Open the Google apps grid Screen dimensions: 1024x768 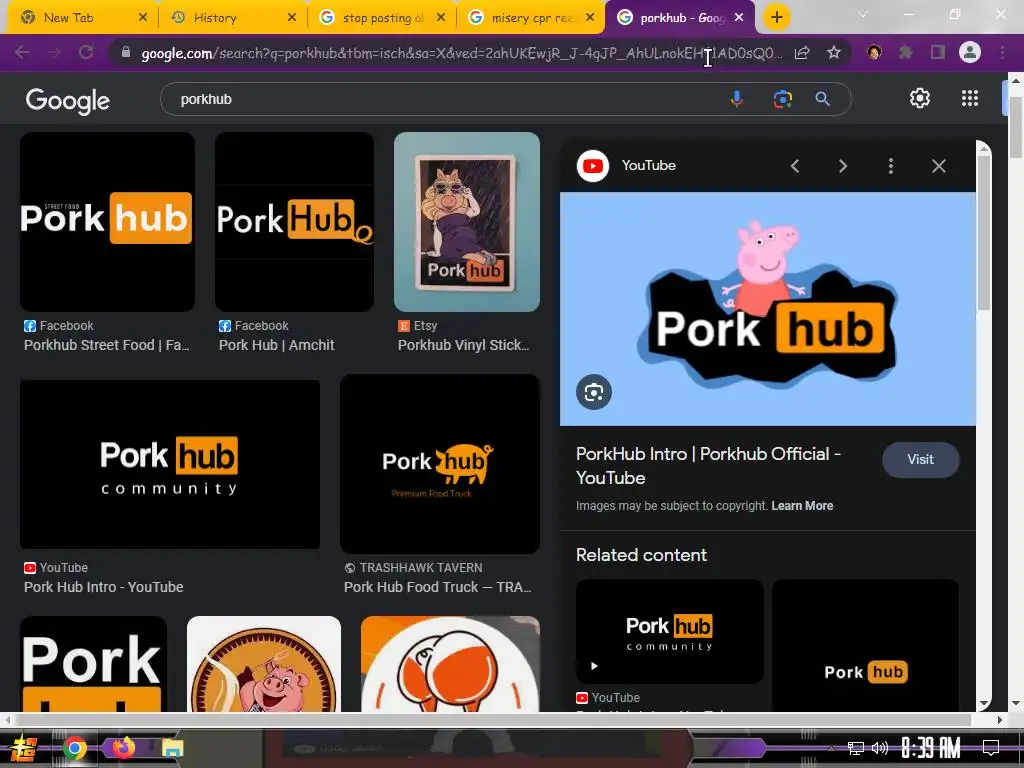tap(970, 99)
